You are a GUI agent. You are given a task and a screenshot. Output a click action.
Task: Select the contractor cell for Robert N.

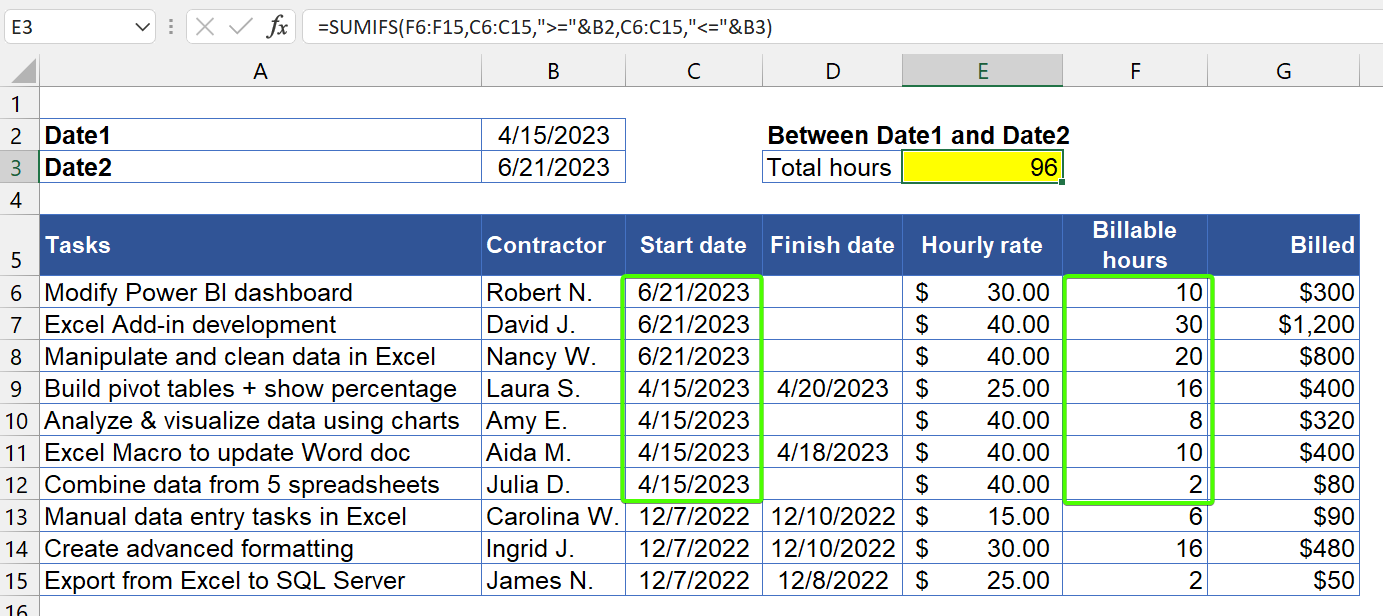click(x=553, y=292)
